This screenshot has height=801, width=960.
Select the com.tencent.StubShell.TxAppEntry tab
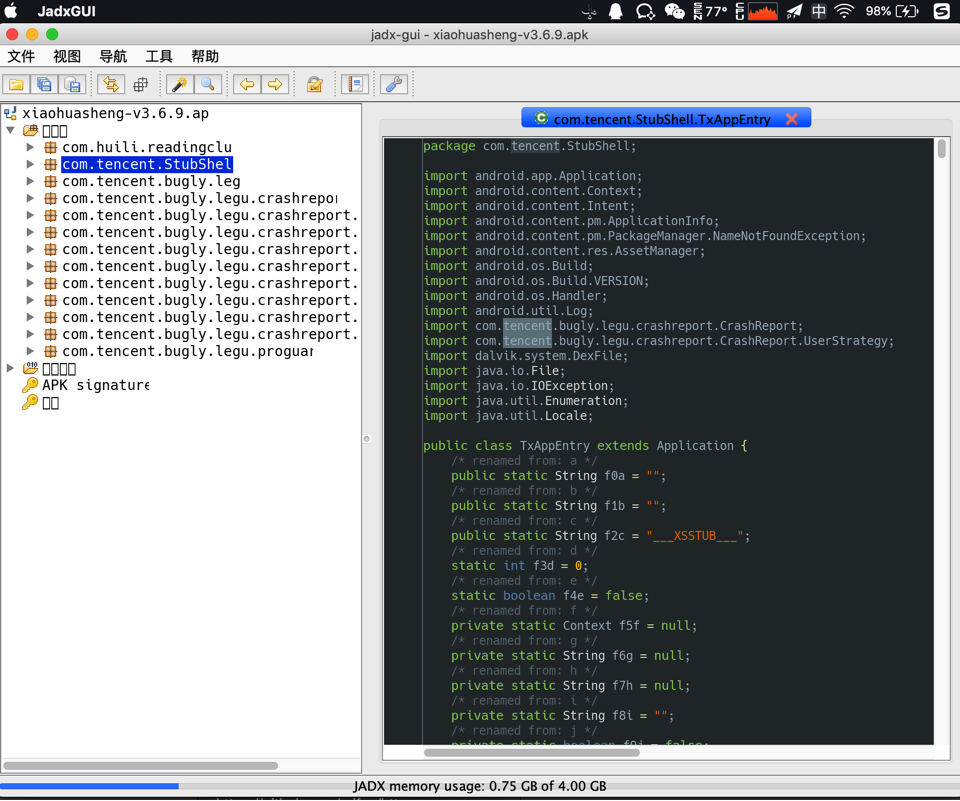[x=666, y=118]
